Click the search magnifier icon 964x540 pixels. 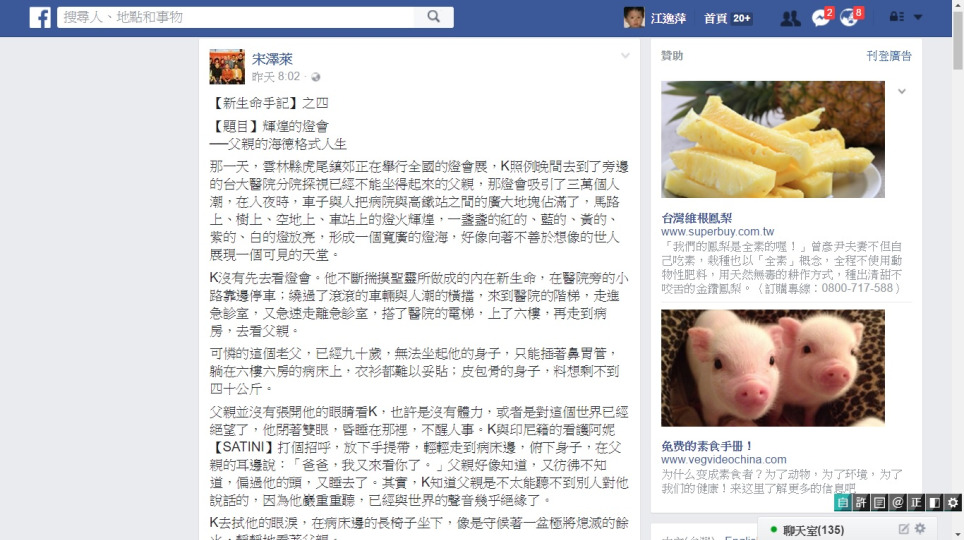(x=433, y=17)
